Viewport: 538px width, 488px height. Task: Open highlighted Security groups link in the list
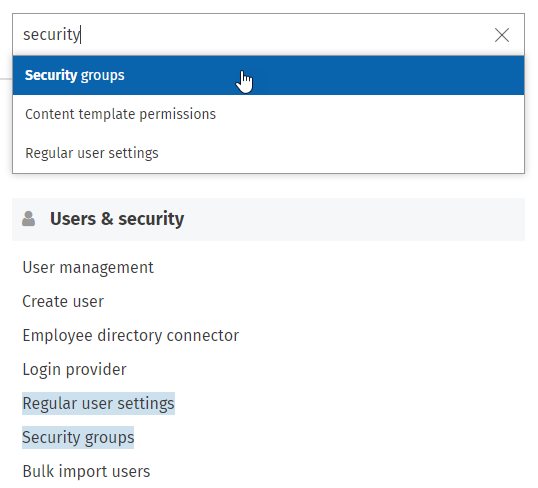point(78,438)
